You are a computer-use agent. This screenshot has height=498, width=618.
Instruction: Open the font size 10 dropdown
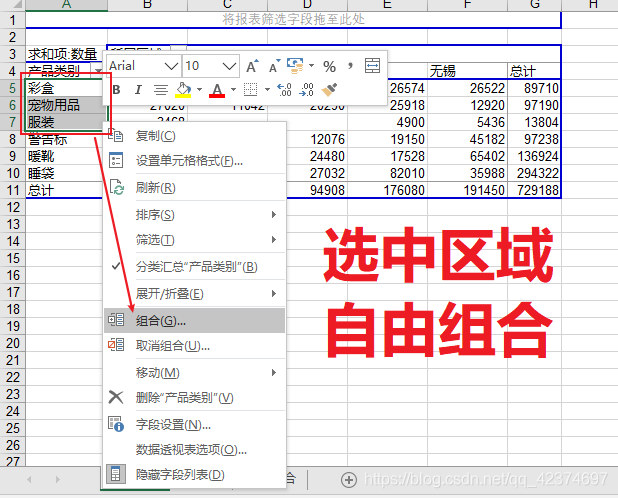click(229, 66)
